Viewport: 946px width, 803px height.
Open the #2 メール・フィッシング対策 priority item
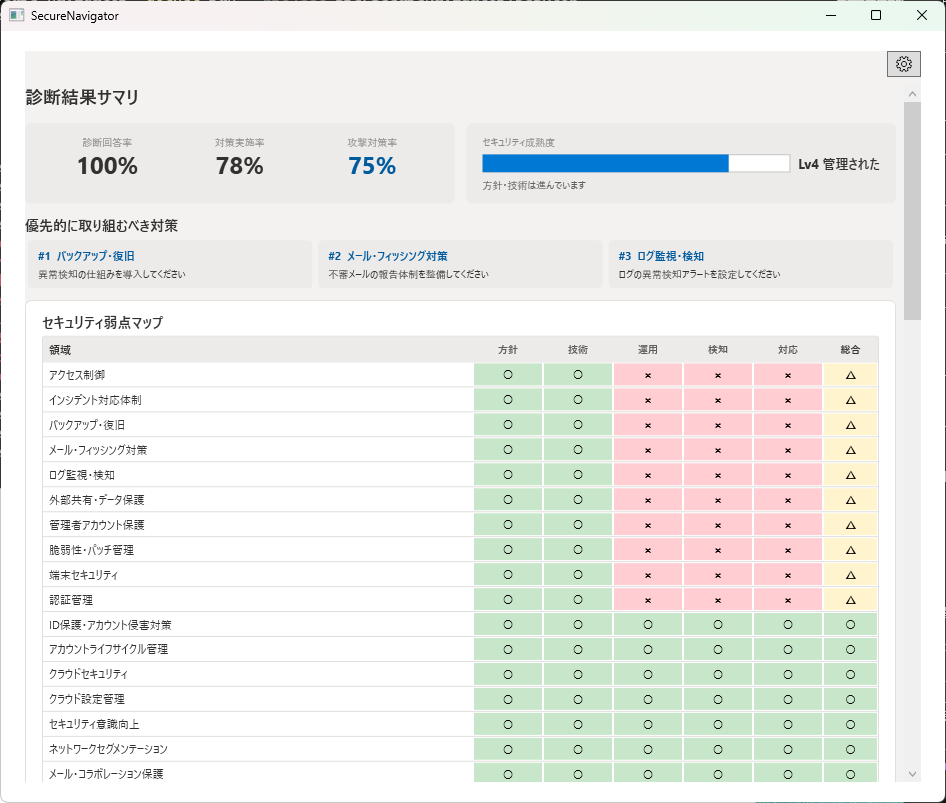460,262
